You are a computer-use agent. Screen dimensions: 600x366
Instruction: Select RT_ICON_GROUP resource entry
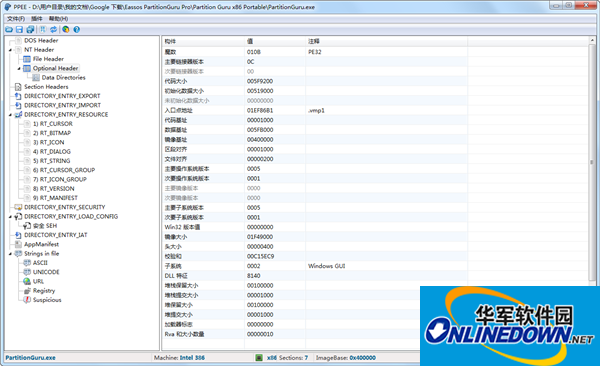coord(60,180)
